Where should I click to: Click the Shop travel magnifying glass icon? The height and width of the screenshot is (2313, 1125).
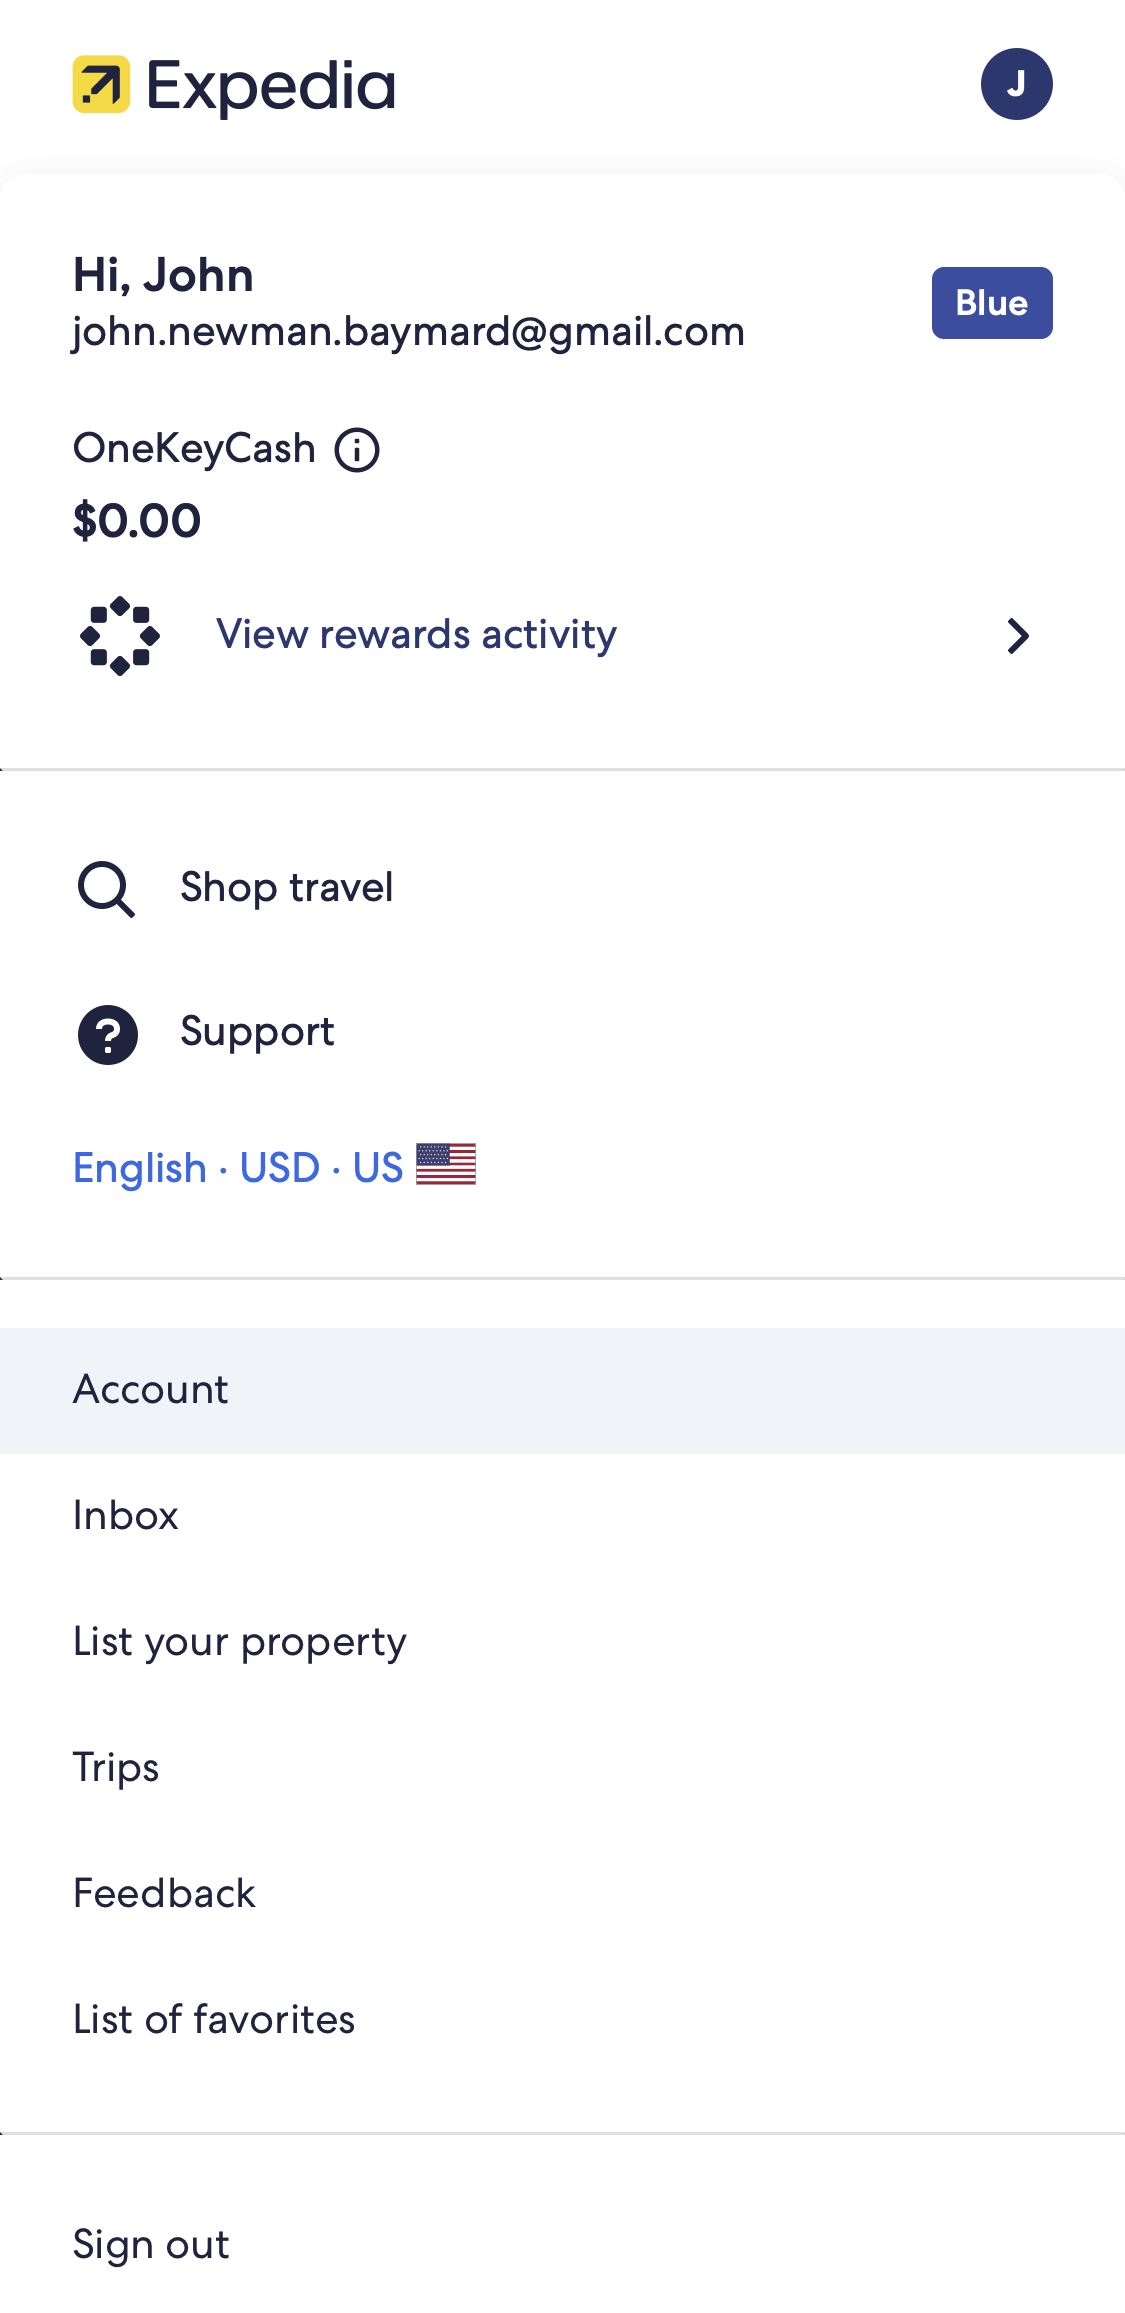point(107,888)
